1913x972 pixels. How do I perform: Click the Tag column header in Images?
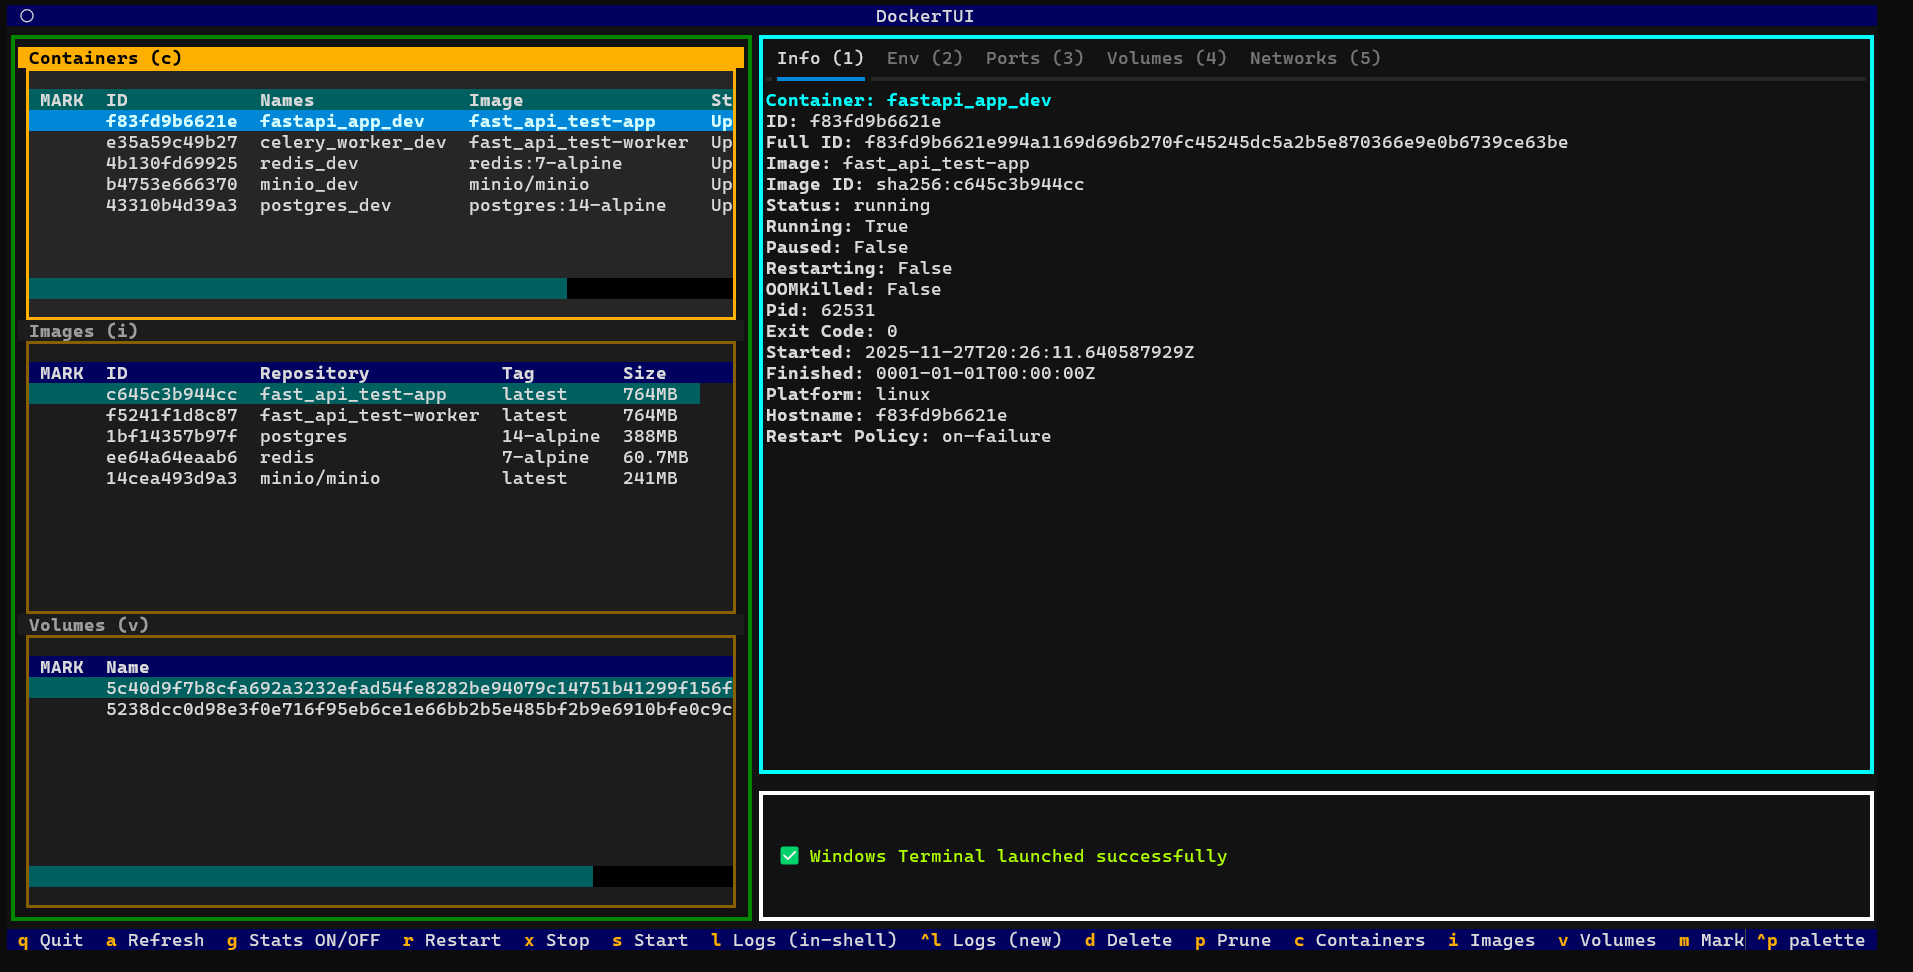pos(518,373)
